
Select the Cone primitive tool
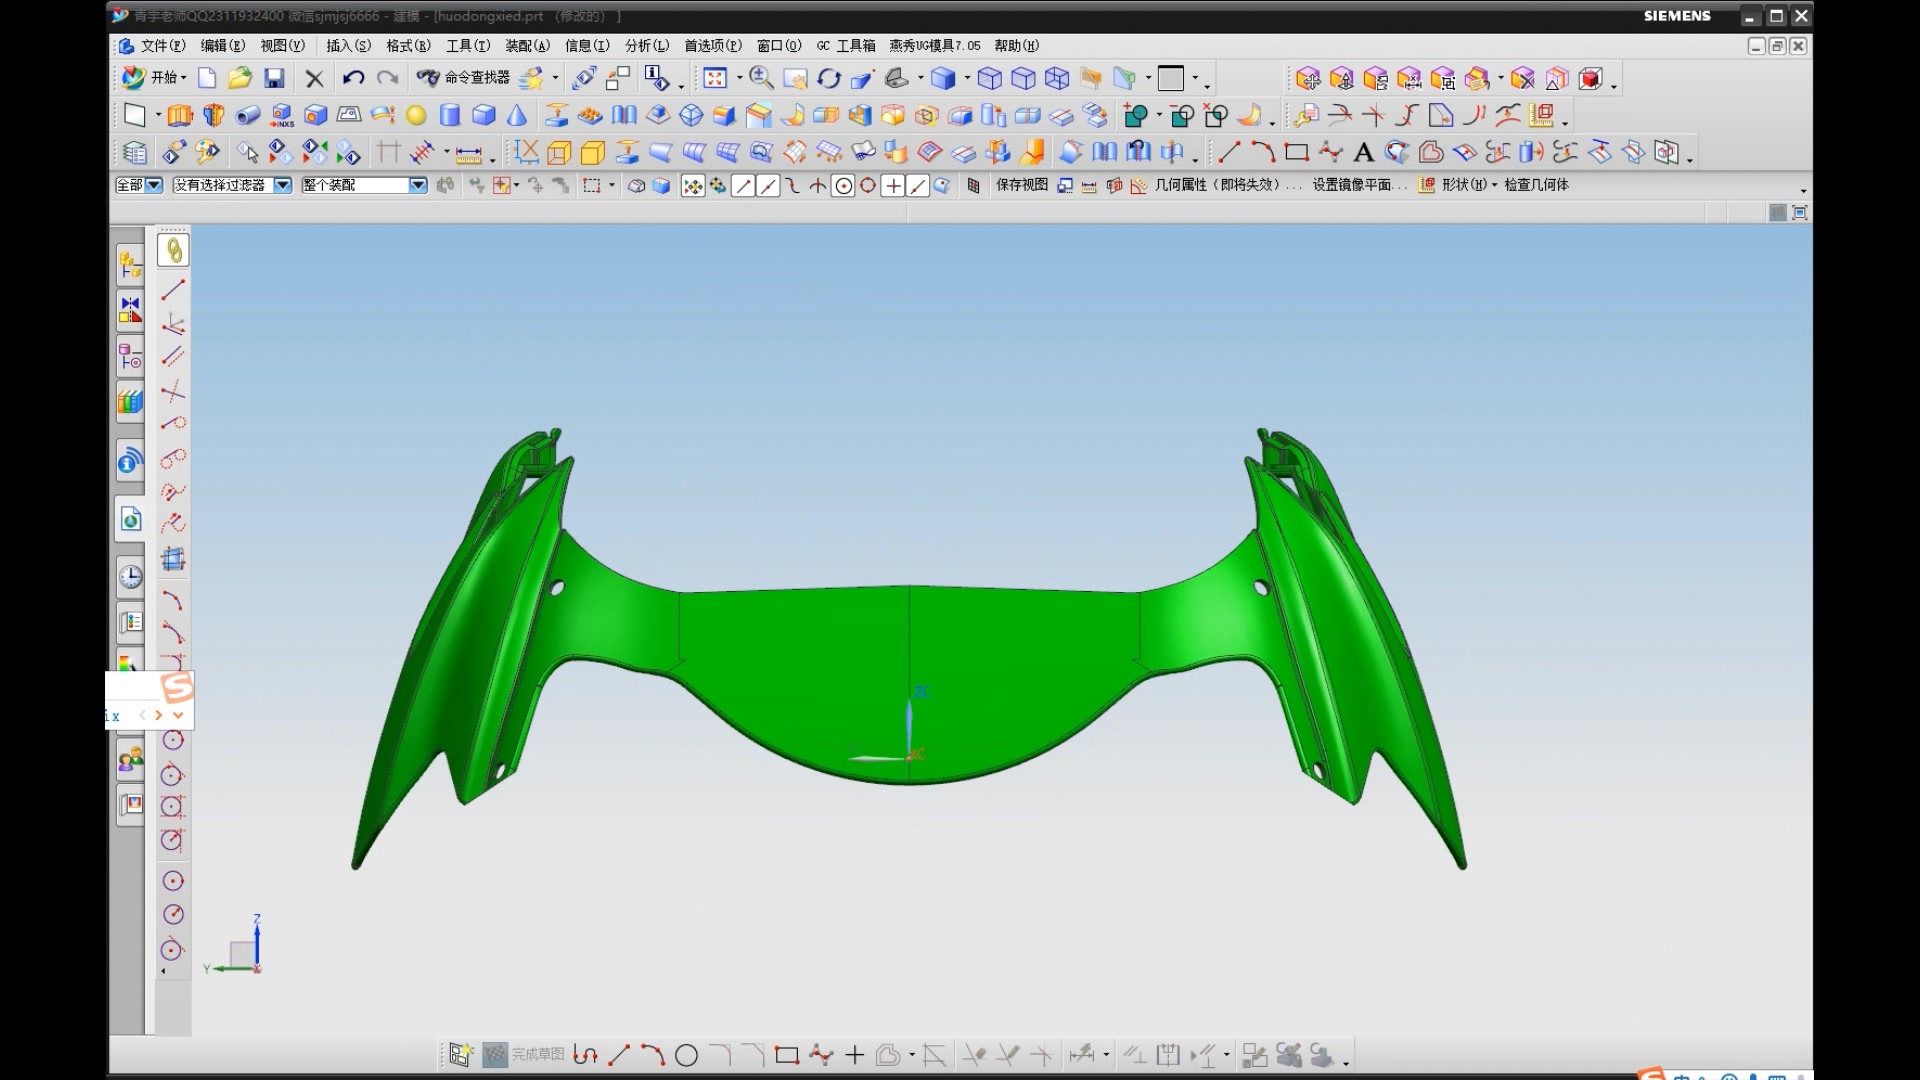[517, 116]
